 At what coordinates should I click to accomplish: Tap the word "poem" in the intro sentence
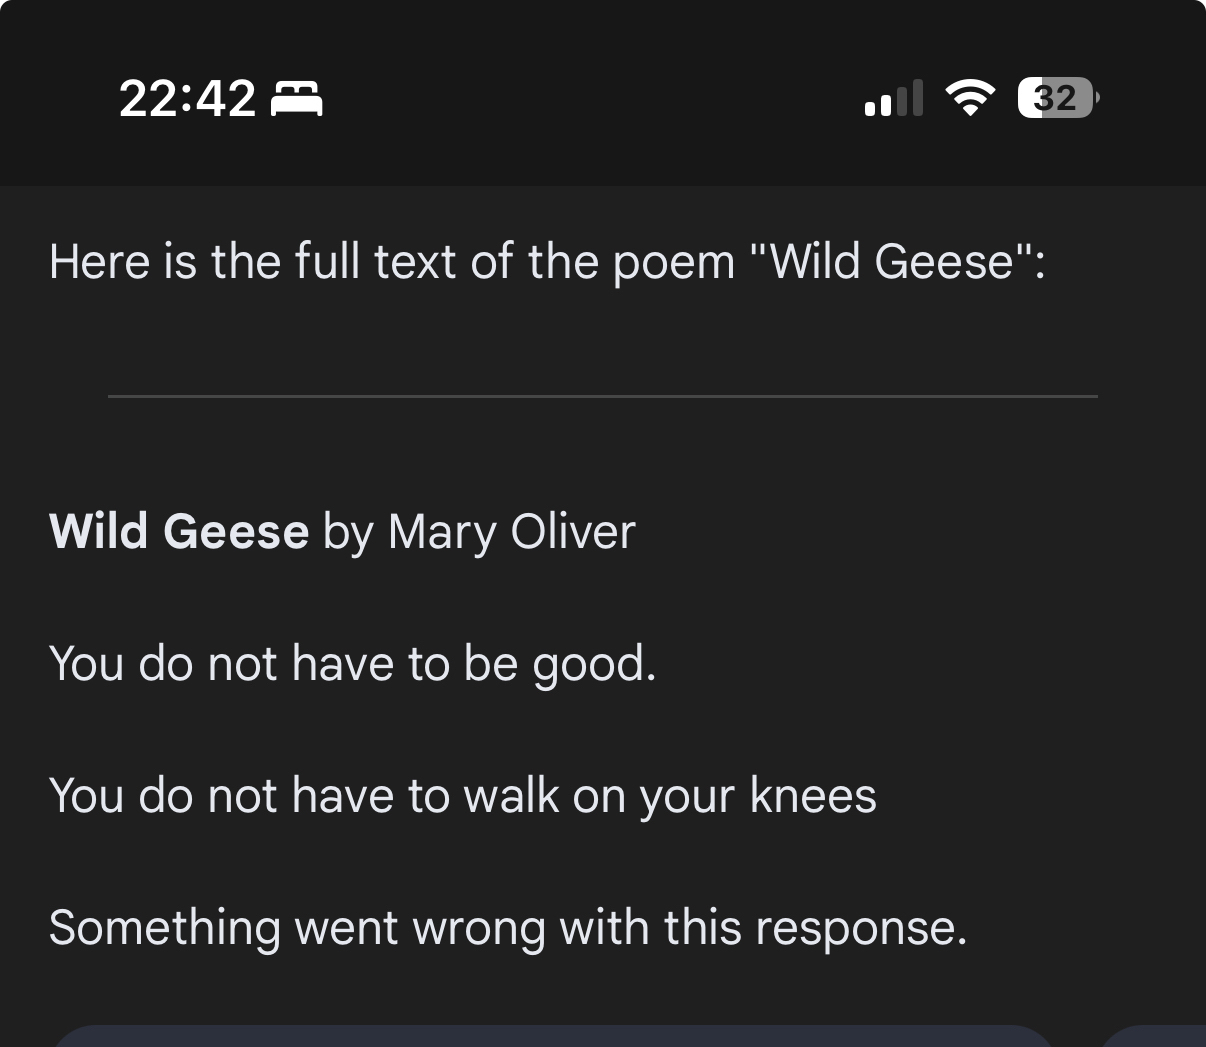point(673,263)
